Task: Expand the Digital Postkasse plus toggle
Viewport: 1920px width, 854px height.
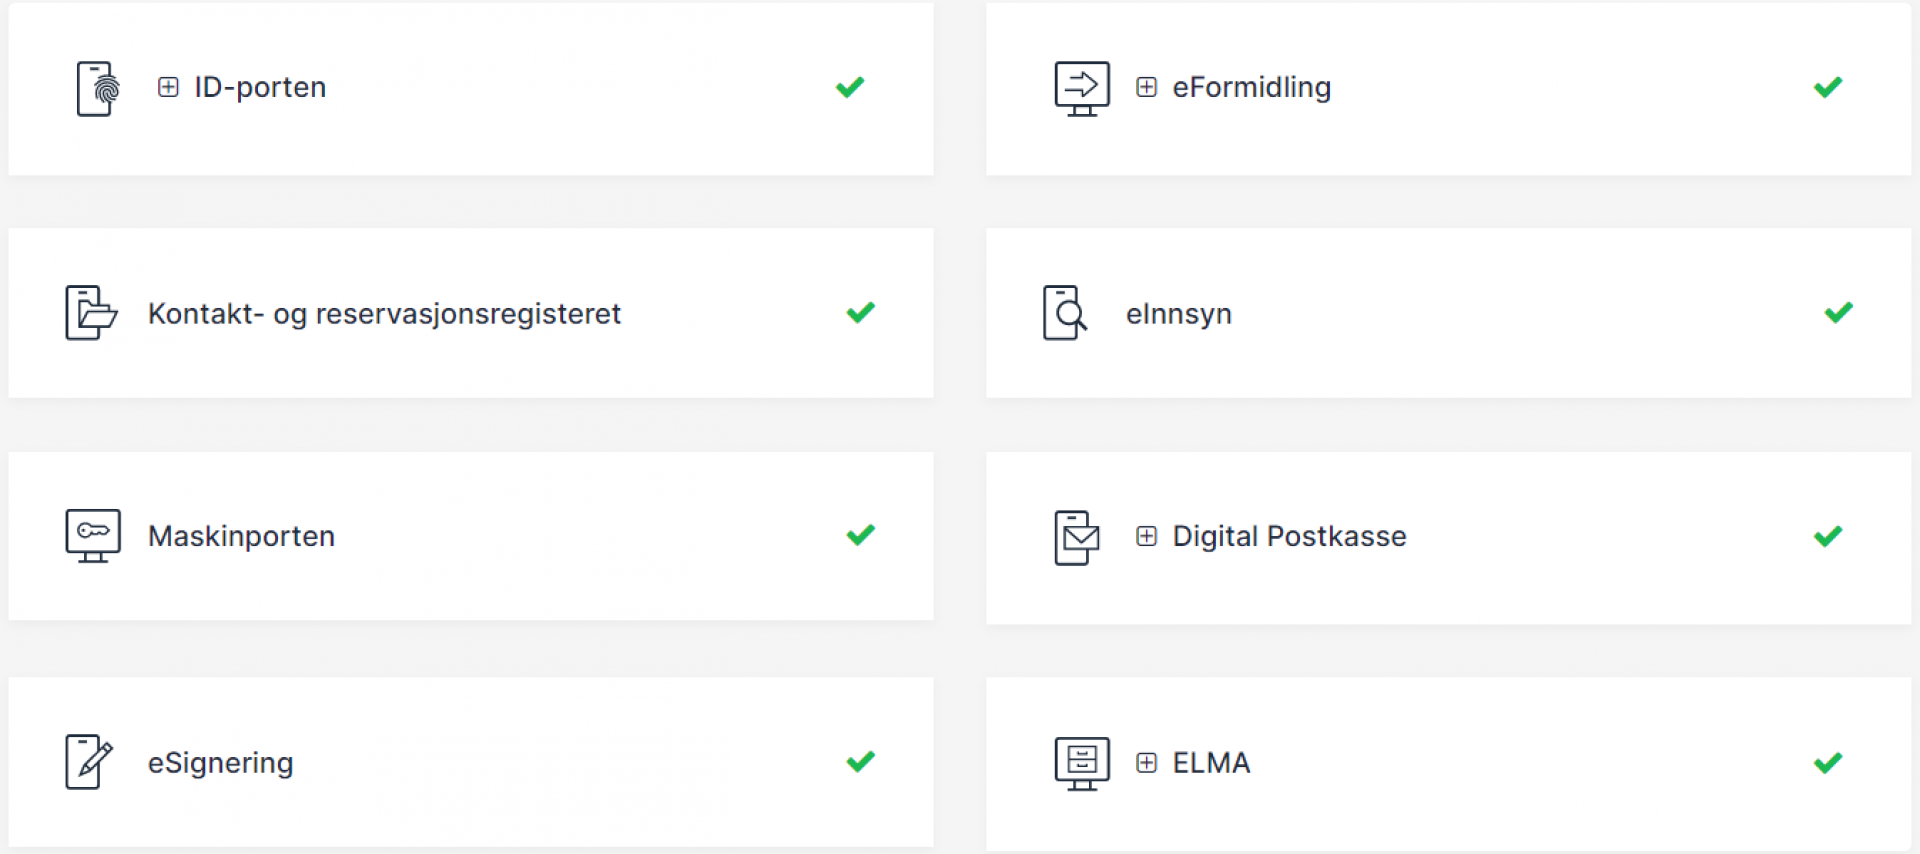Action: click(x=1147, y=536)
